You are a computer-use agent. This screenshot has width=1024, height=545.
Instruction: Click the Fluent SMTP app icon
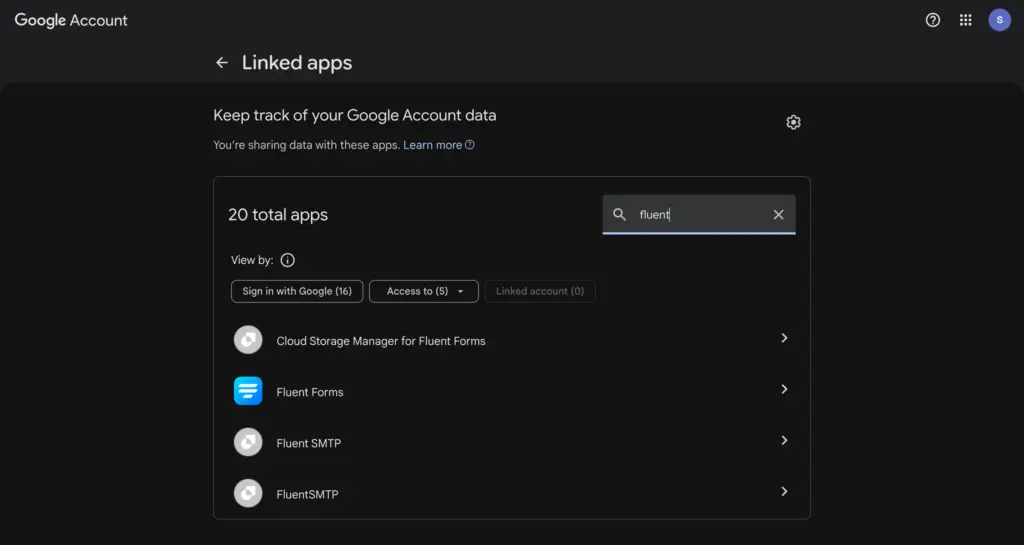point(248,443)
